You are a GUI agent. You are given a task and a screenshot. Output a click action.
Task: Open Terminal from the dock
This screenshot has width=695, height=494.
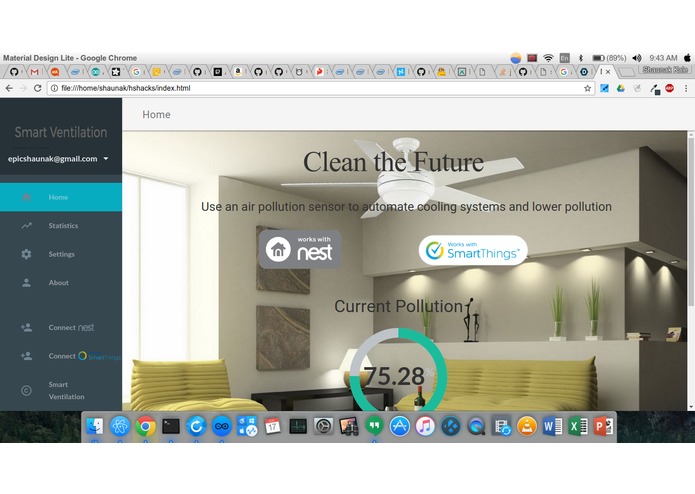click(x=171, y=427)
